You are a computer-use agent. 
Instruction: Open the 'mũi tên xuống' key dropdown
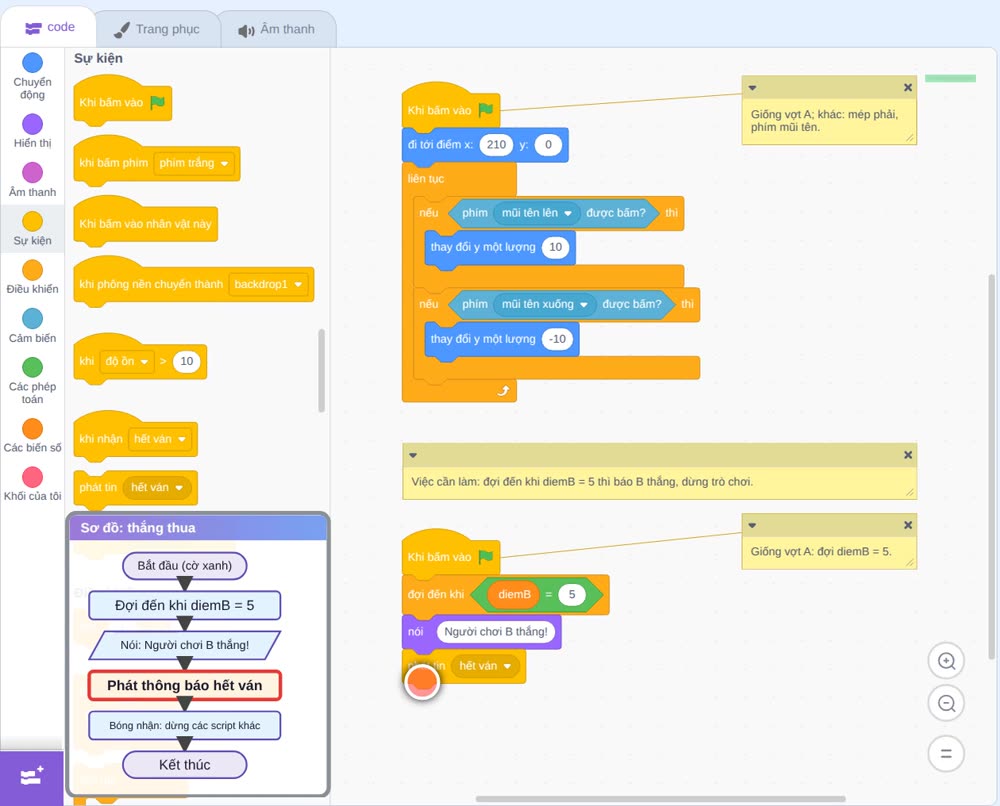click(545, 304)
